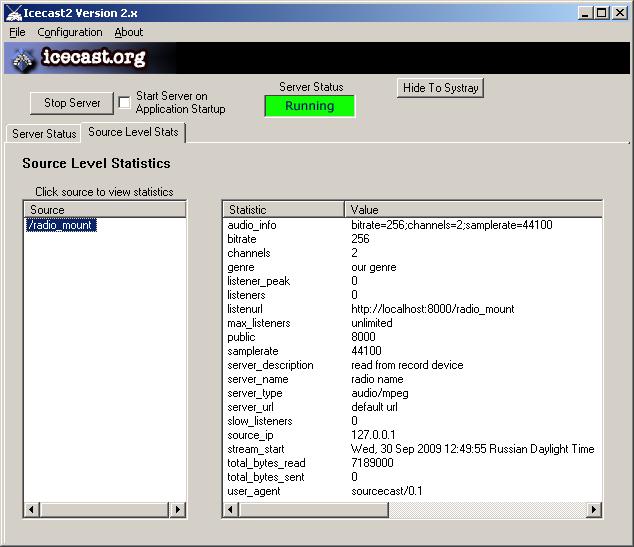Select the server_type statistic row
Screen dimensions: 634x547
pyautogui.click(x=412, y=393)
